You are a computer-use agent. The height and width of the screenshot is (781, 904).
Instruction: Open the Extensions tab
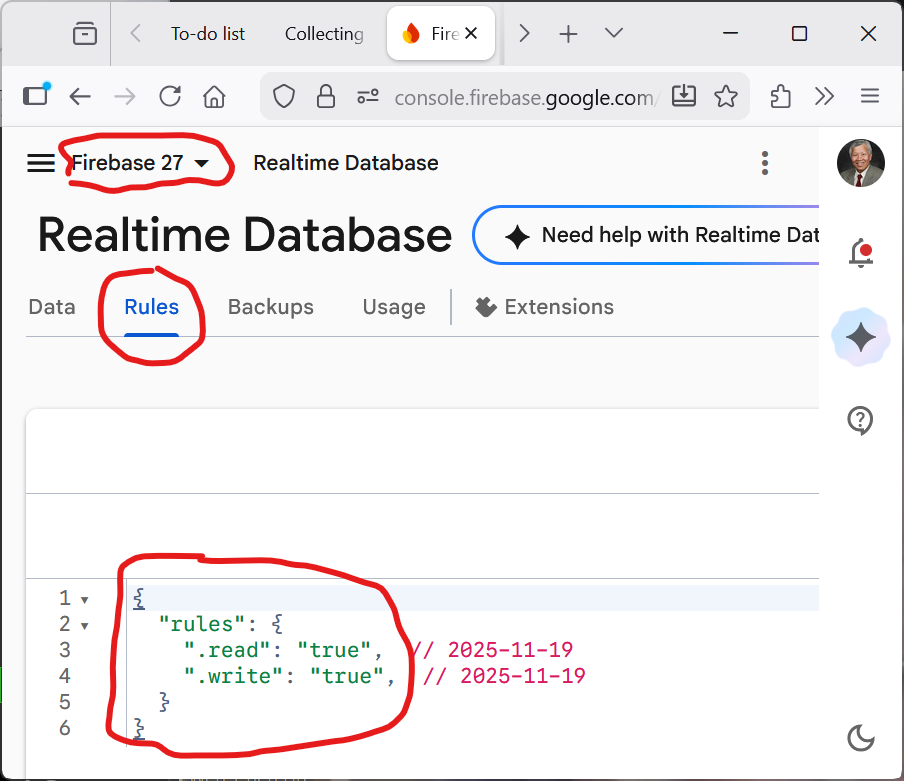pyautogui.click(x=545, y=307)
